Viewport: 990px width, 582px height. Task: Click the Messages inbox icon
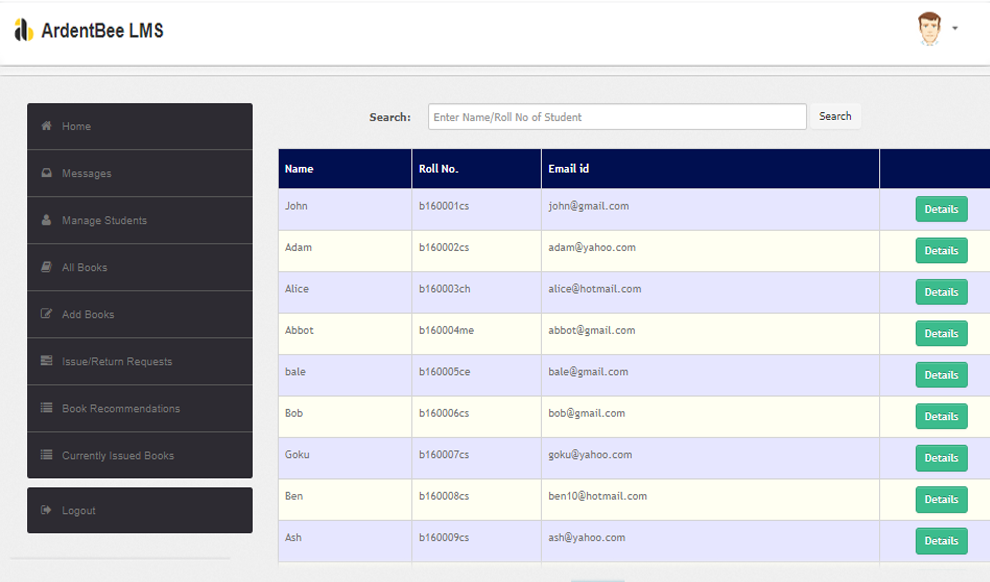pos(46,173)
